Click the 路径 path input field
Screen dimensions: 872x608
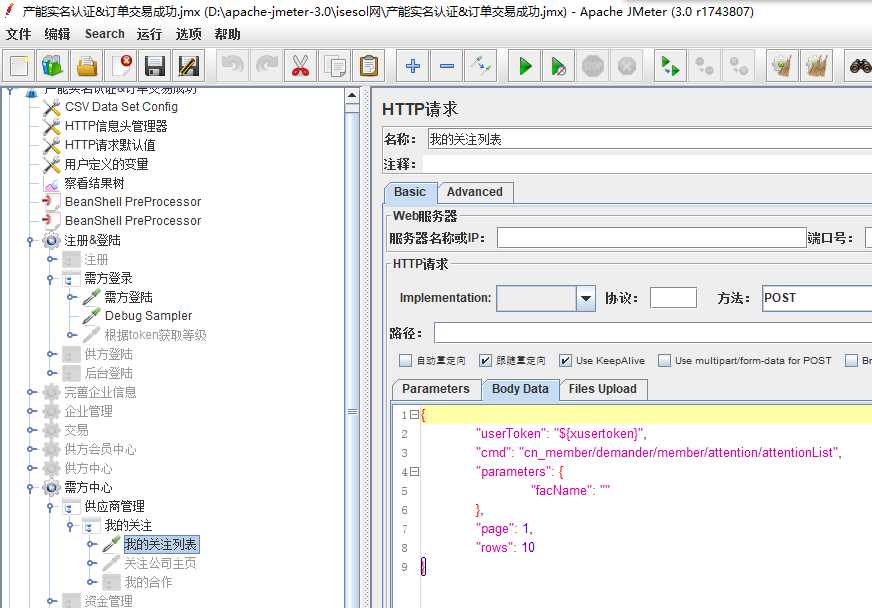pyautogui.click(x=653, y=333)
